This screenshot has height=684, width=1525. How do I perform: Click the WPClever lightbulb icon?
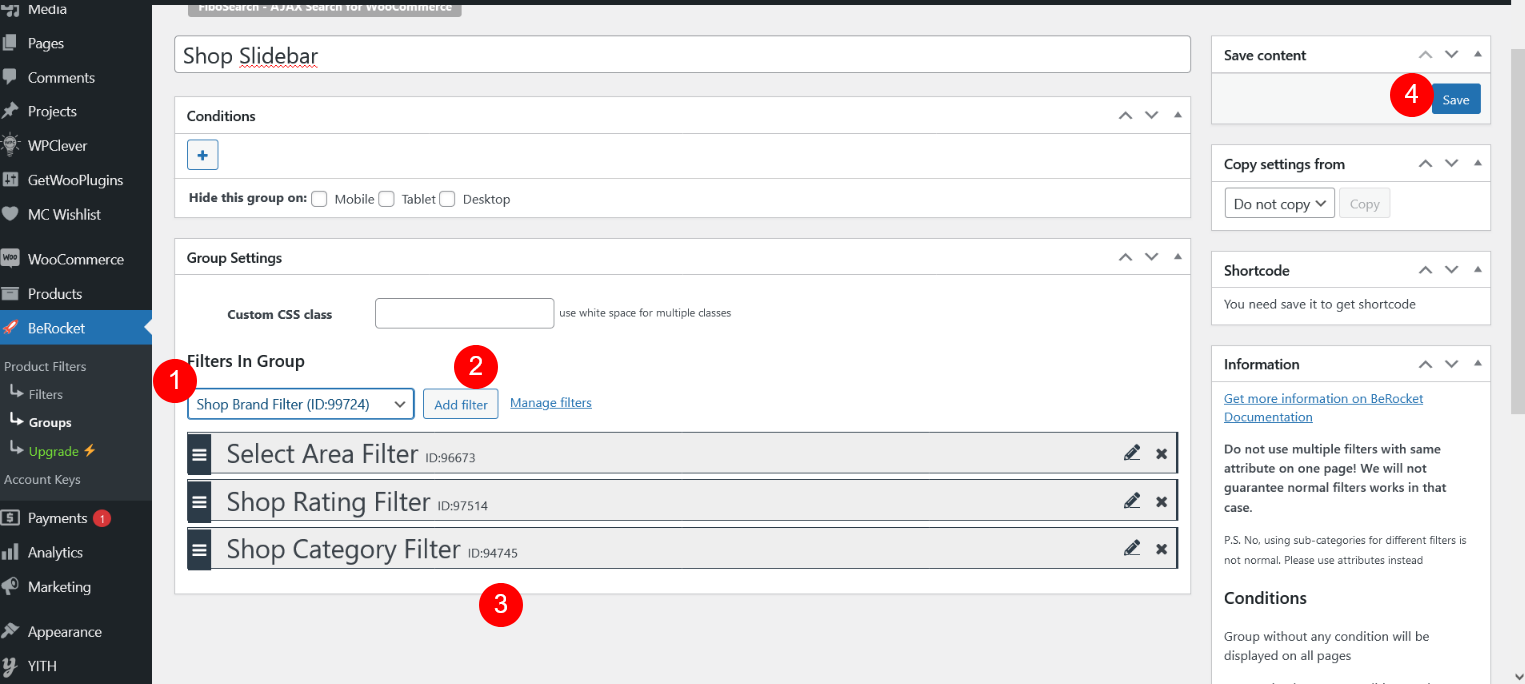pos(10,145)
